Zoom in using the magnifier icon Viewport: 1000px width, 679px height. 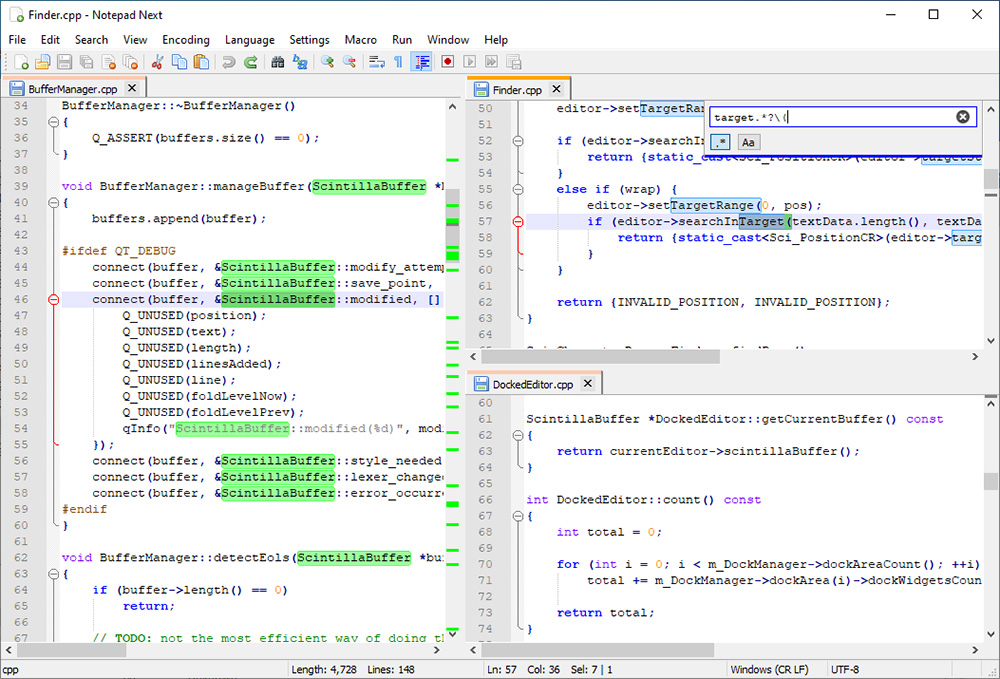327,62
